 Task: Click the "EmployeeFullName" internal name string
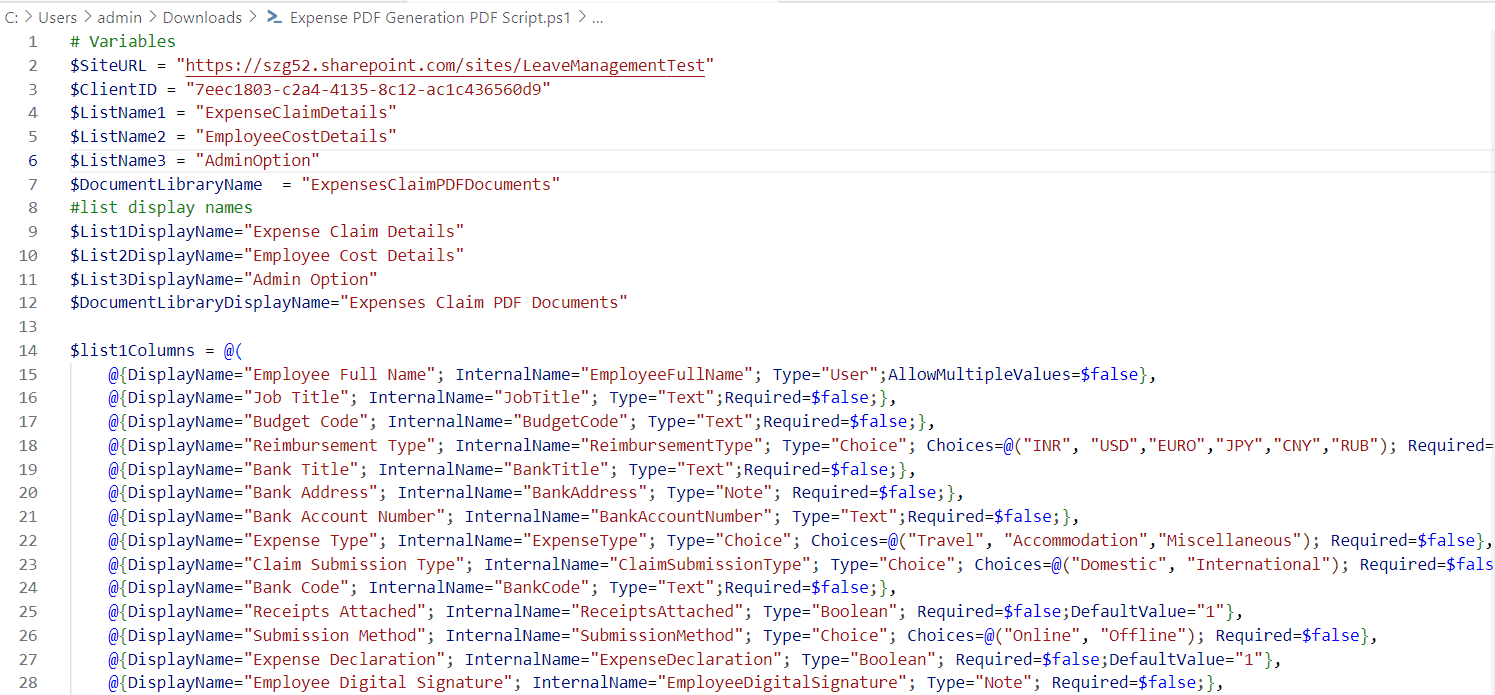(x=667, y=374)
